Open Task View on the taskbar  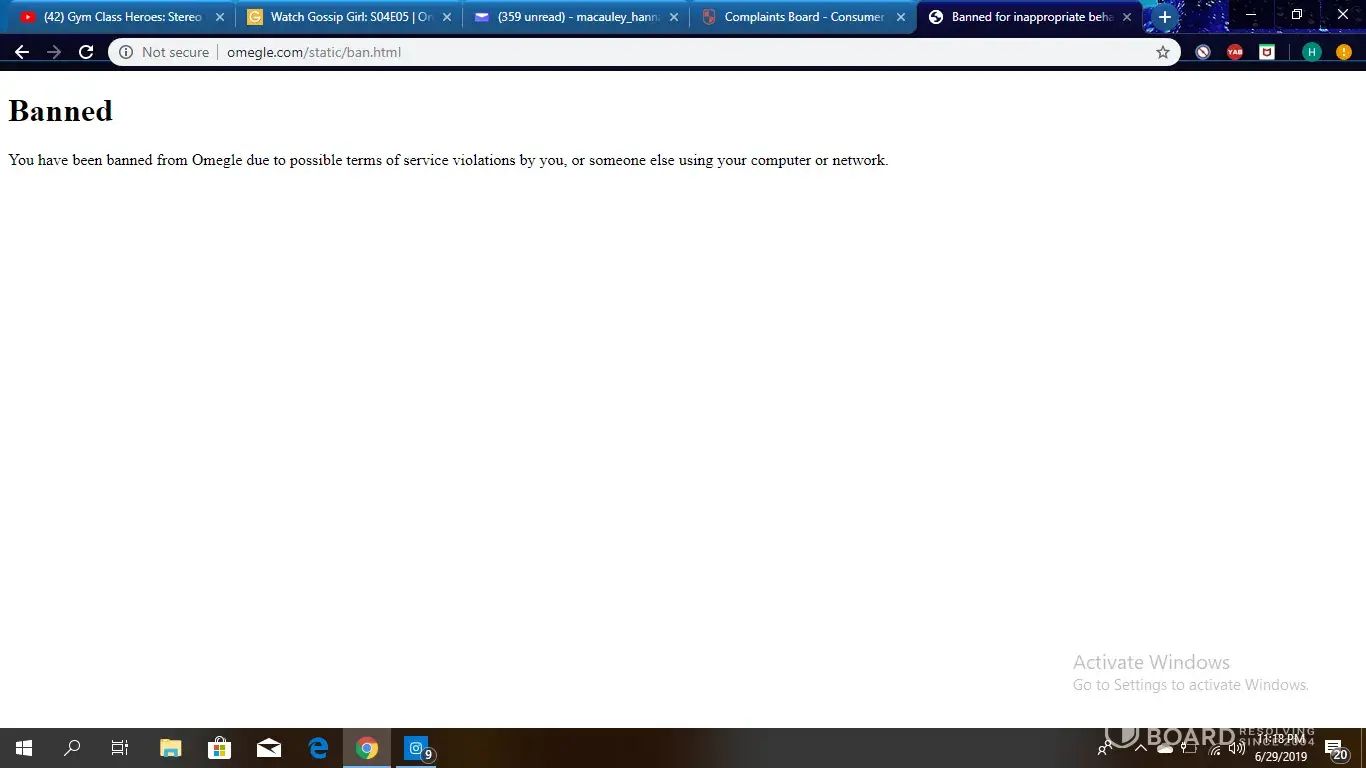(120, 748)
